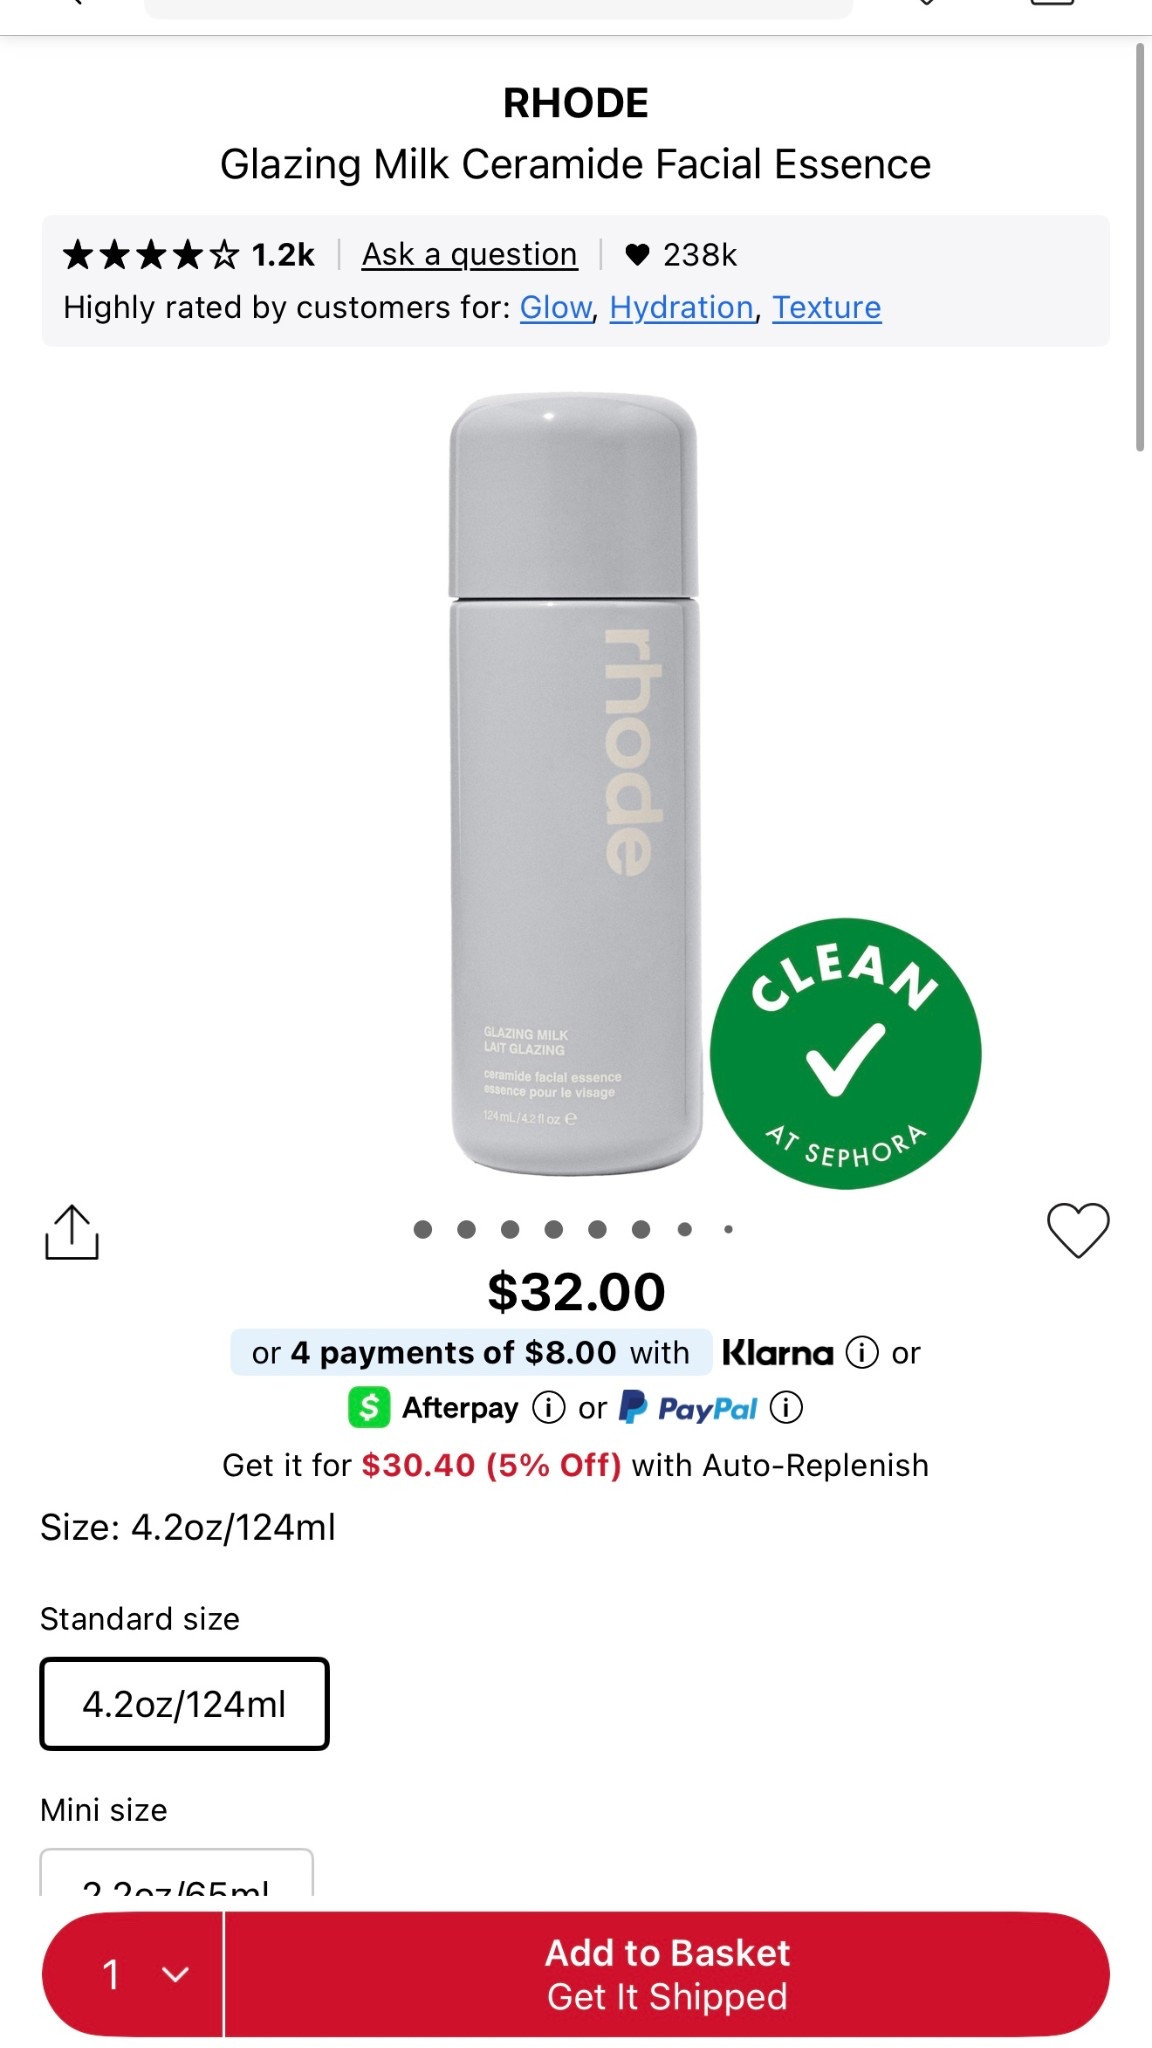Open Afterpay info icon

coord(548,1408)
